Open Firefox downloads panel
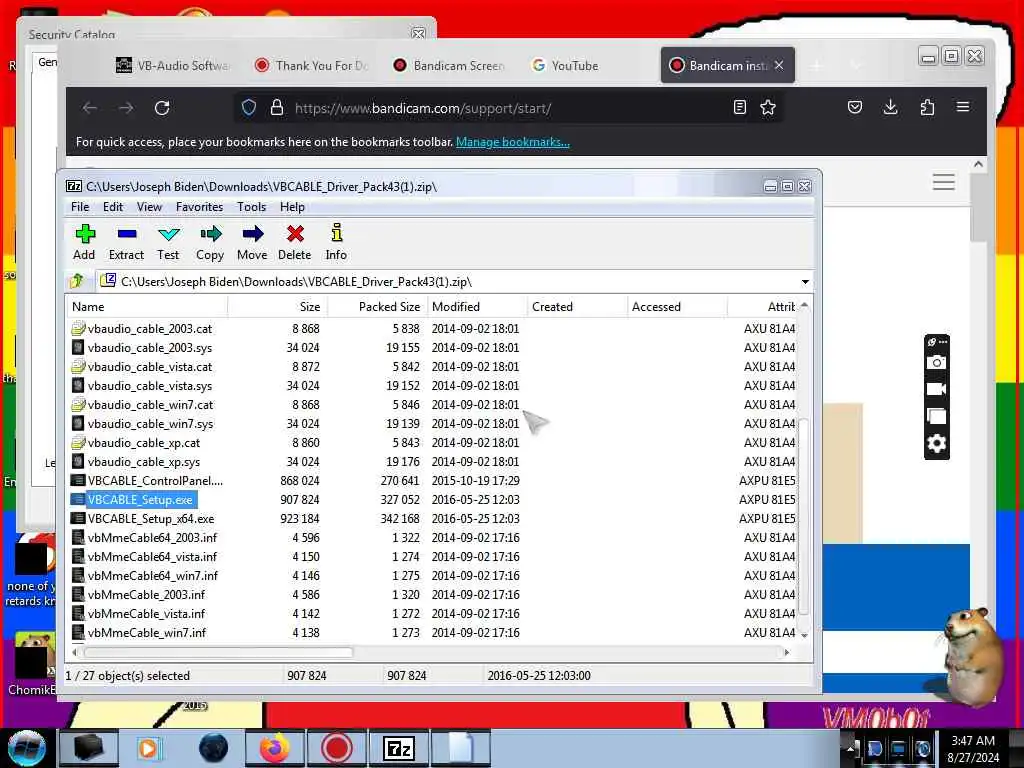This screenshot has height=768, width=1024. tap(890, 107)
